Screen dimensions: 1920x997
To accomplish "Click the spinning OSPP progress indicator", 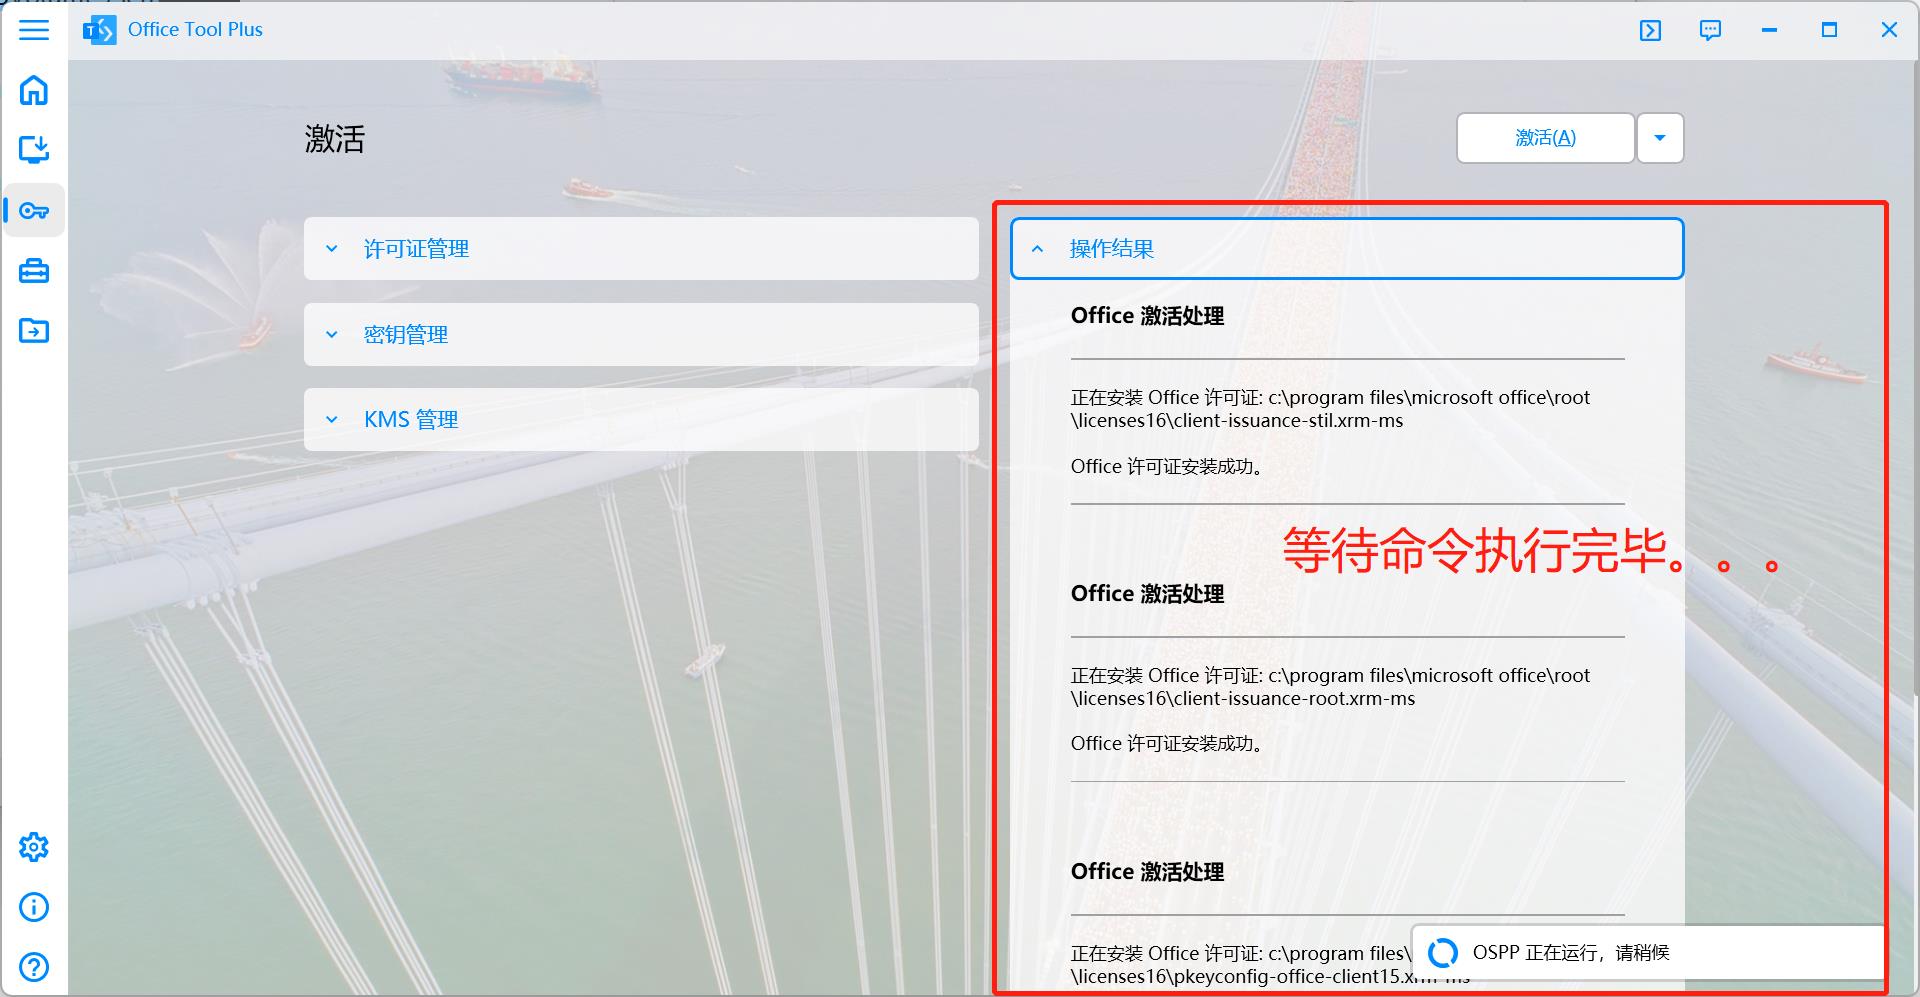I will click(x=1443, y=952).
